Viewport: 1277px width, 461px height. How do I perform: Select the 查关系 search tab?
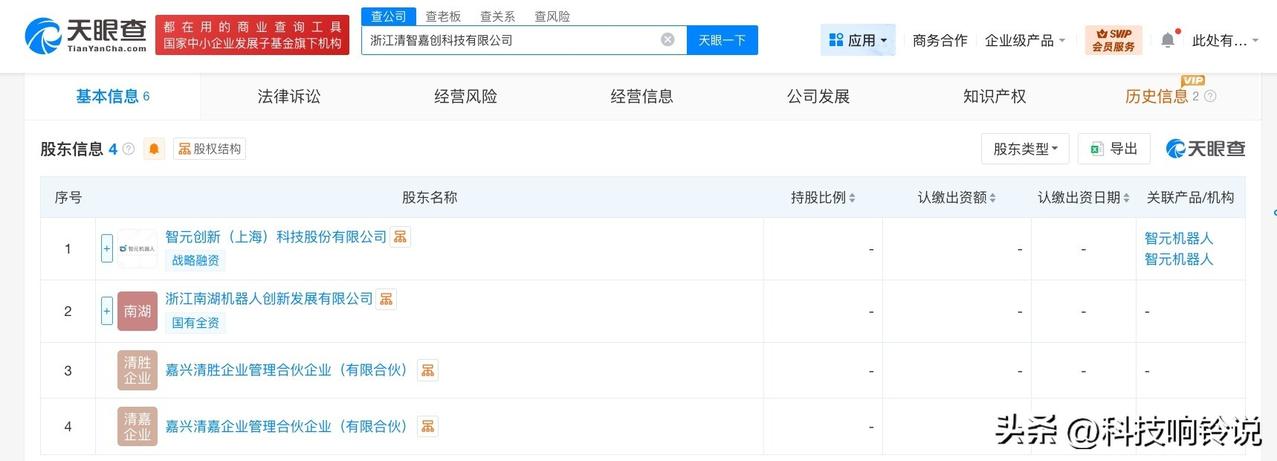(497, 16)
